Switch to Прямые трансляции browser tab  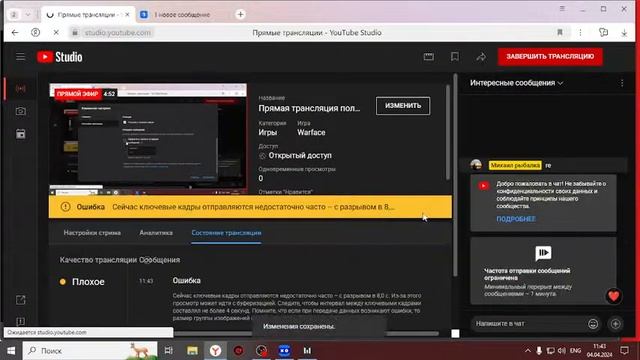tap(87, 15)
